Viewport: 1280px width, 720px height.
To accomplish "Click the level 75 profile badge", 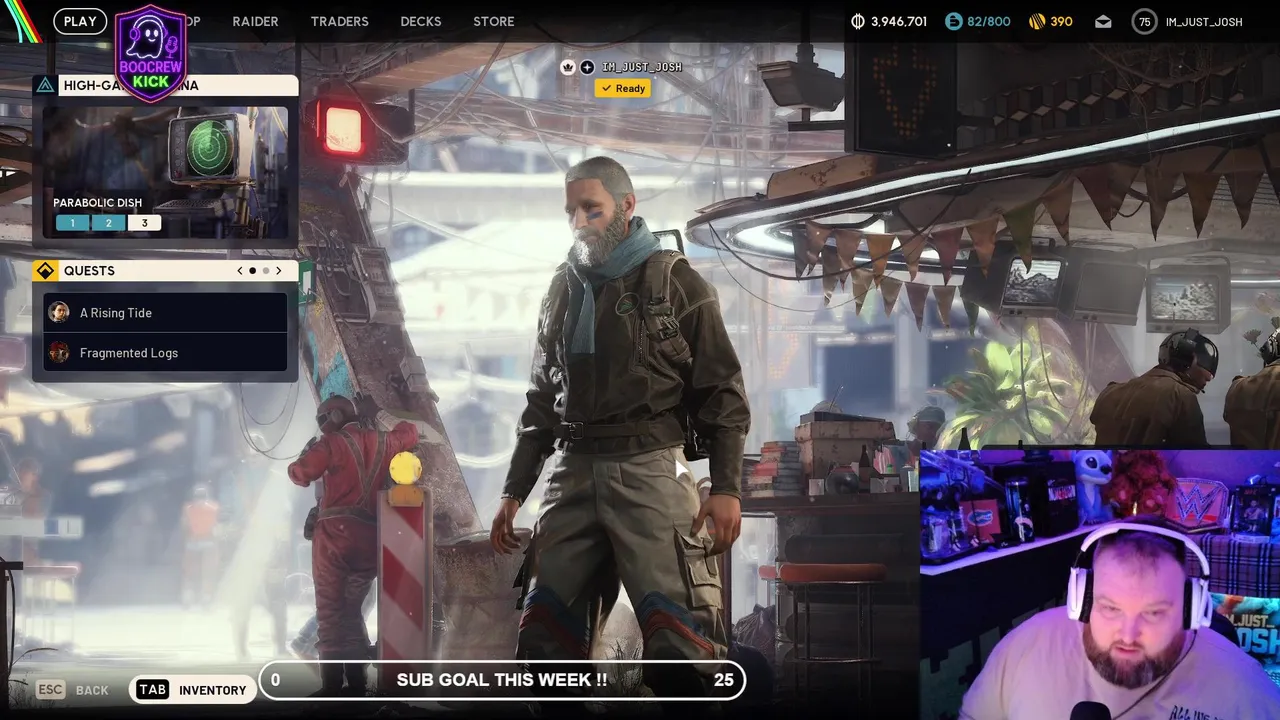I will click(1144, 21).
